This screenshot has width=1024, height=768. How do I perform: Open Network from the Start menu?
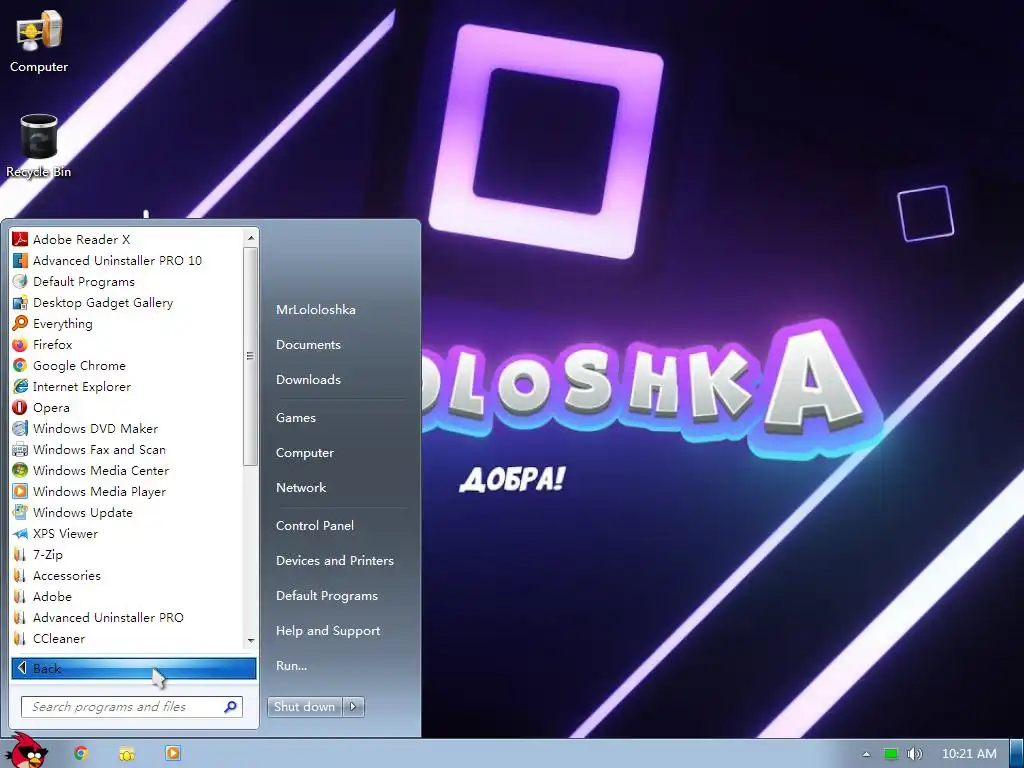pos(300,488)
